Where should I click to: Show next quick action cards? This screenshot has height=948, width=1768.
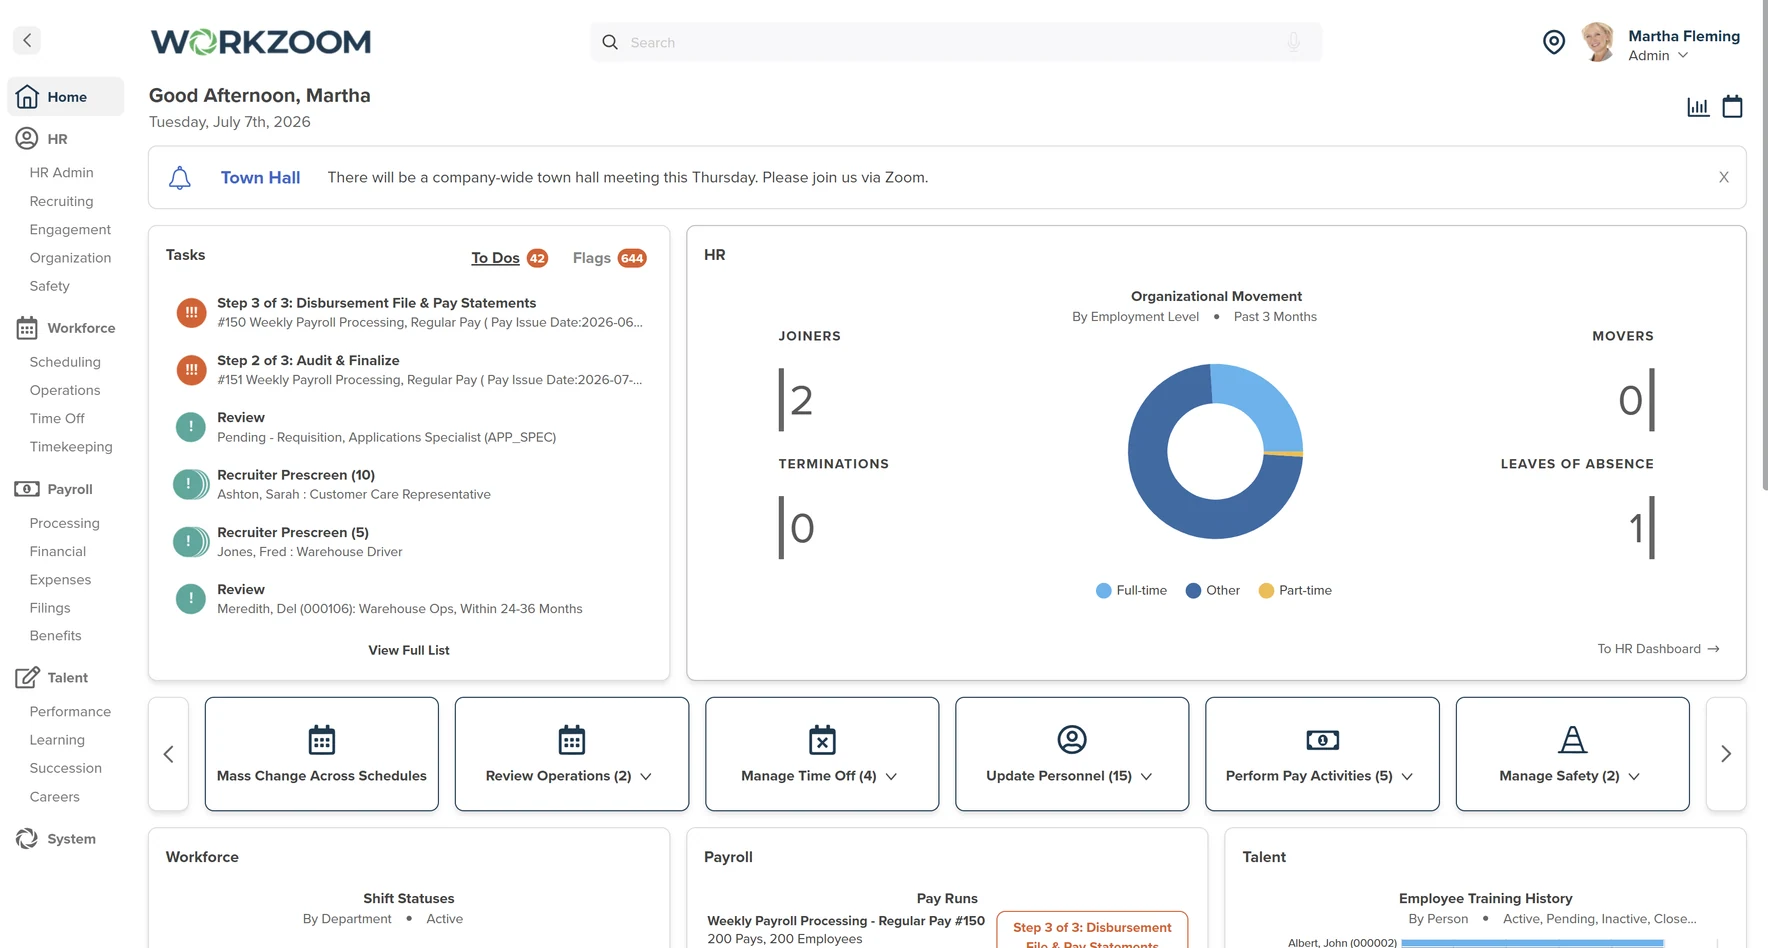(1726, 754)
